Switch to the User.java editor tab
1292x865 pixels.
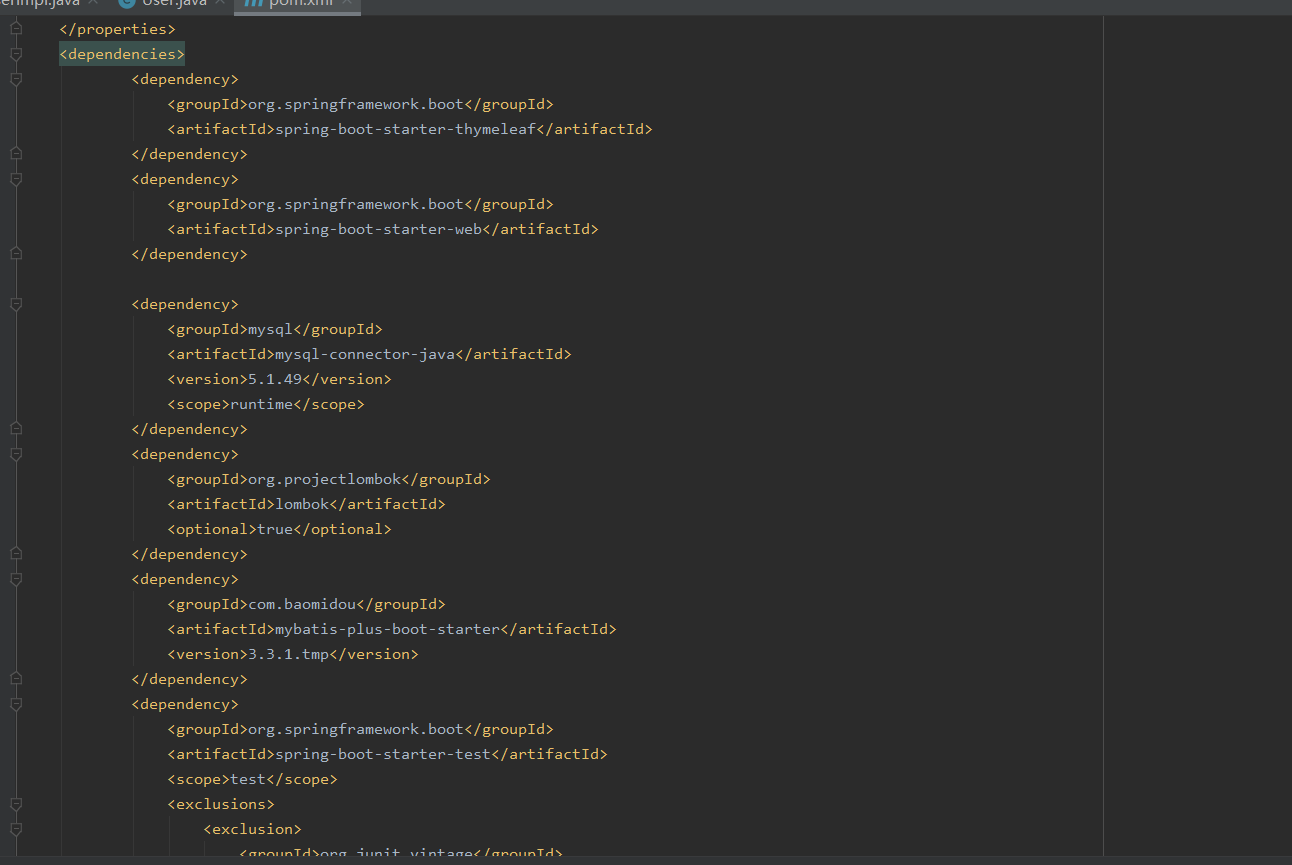coord(173,4)
